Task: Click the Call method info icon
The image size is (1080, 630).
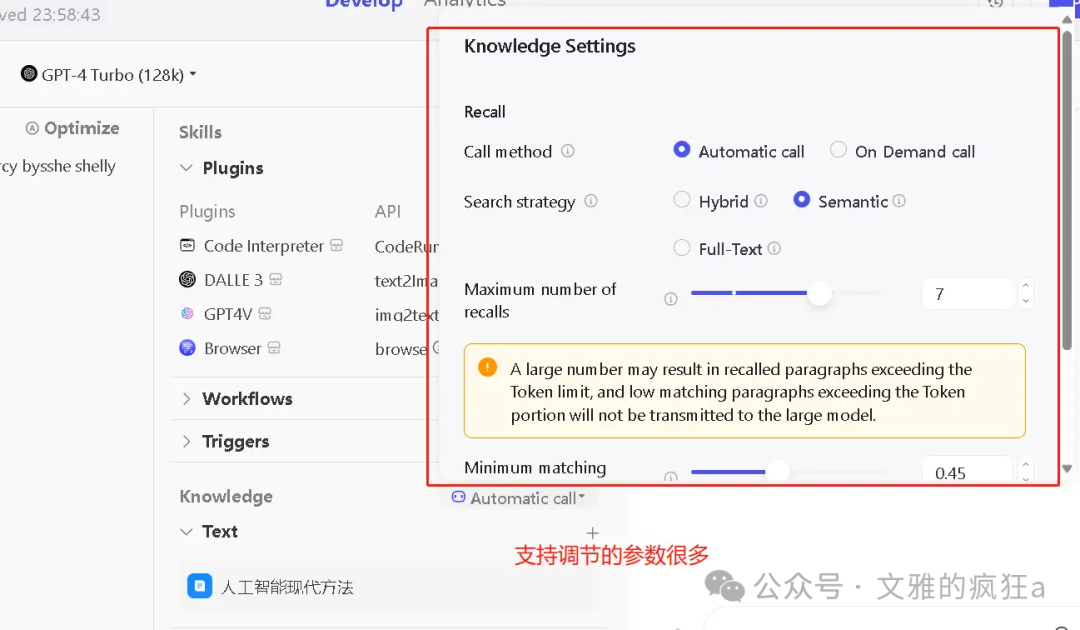Action: [x=568, y=151]
